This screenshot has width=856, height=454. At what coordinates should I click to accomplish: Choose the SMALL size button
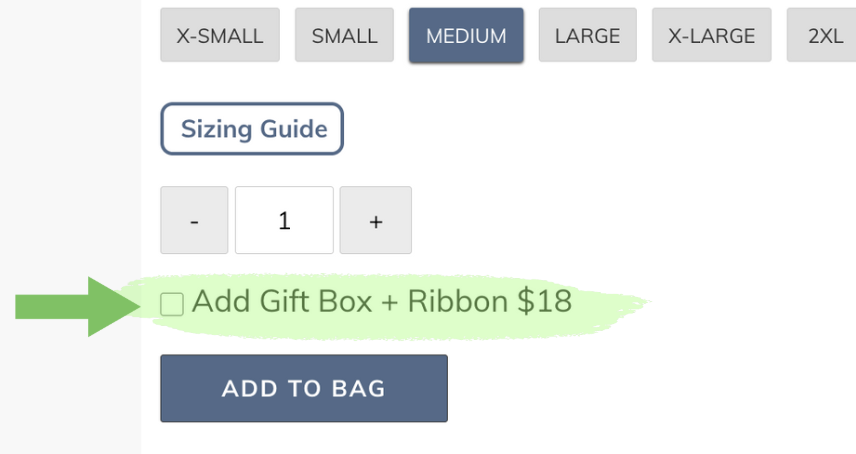pos(344,36)
